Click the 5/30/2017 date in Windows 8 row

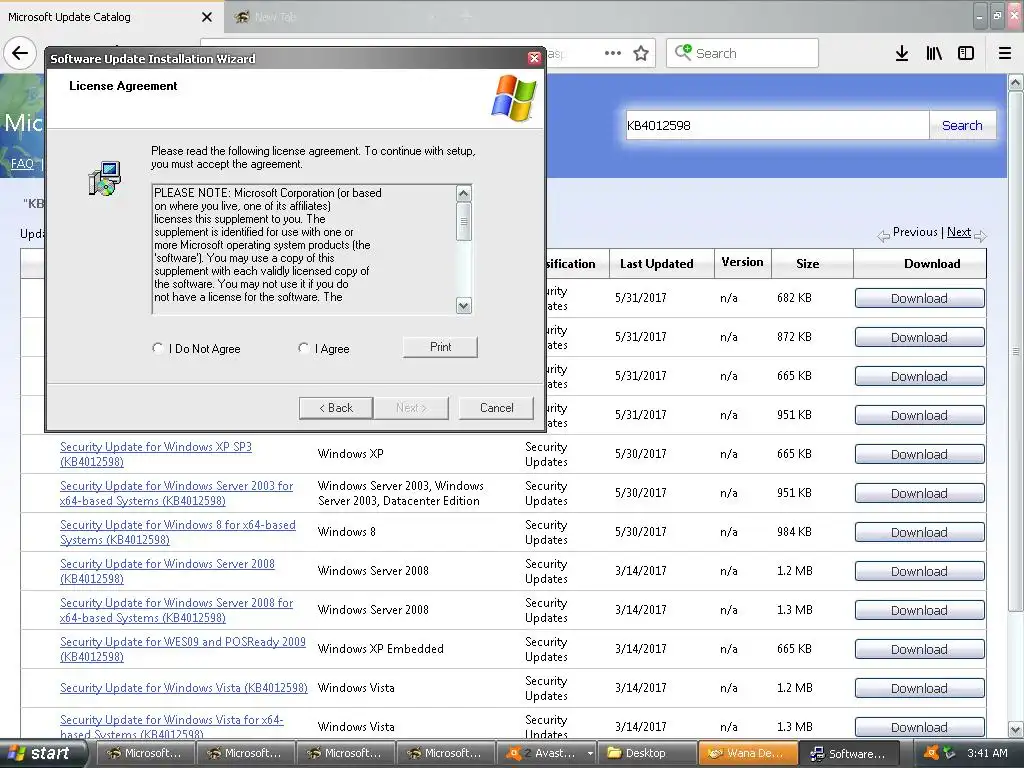[641, 532]
